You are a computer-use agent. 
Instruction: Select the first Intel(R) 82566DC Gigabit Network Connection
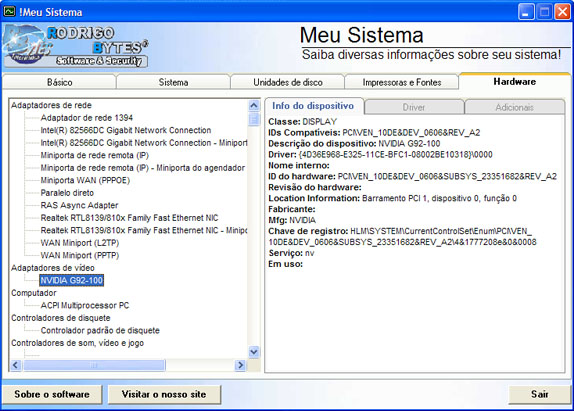coord(126,130)
